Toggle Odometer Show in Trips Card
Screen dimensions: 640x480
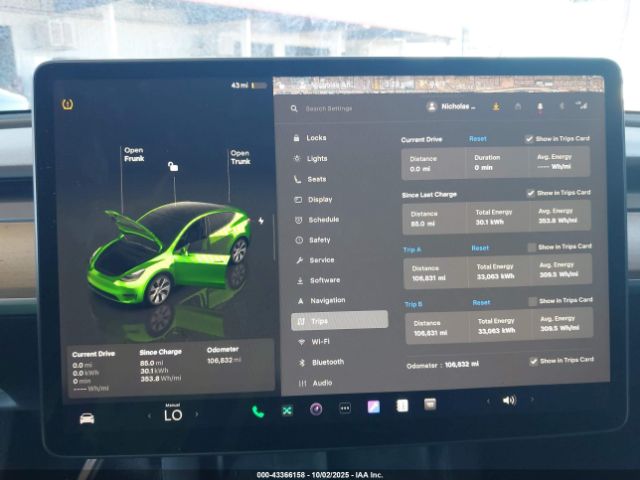(x=533, y=361)
